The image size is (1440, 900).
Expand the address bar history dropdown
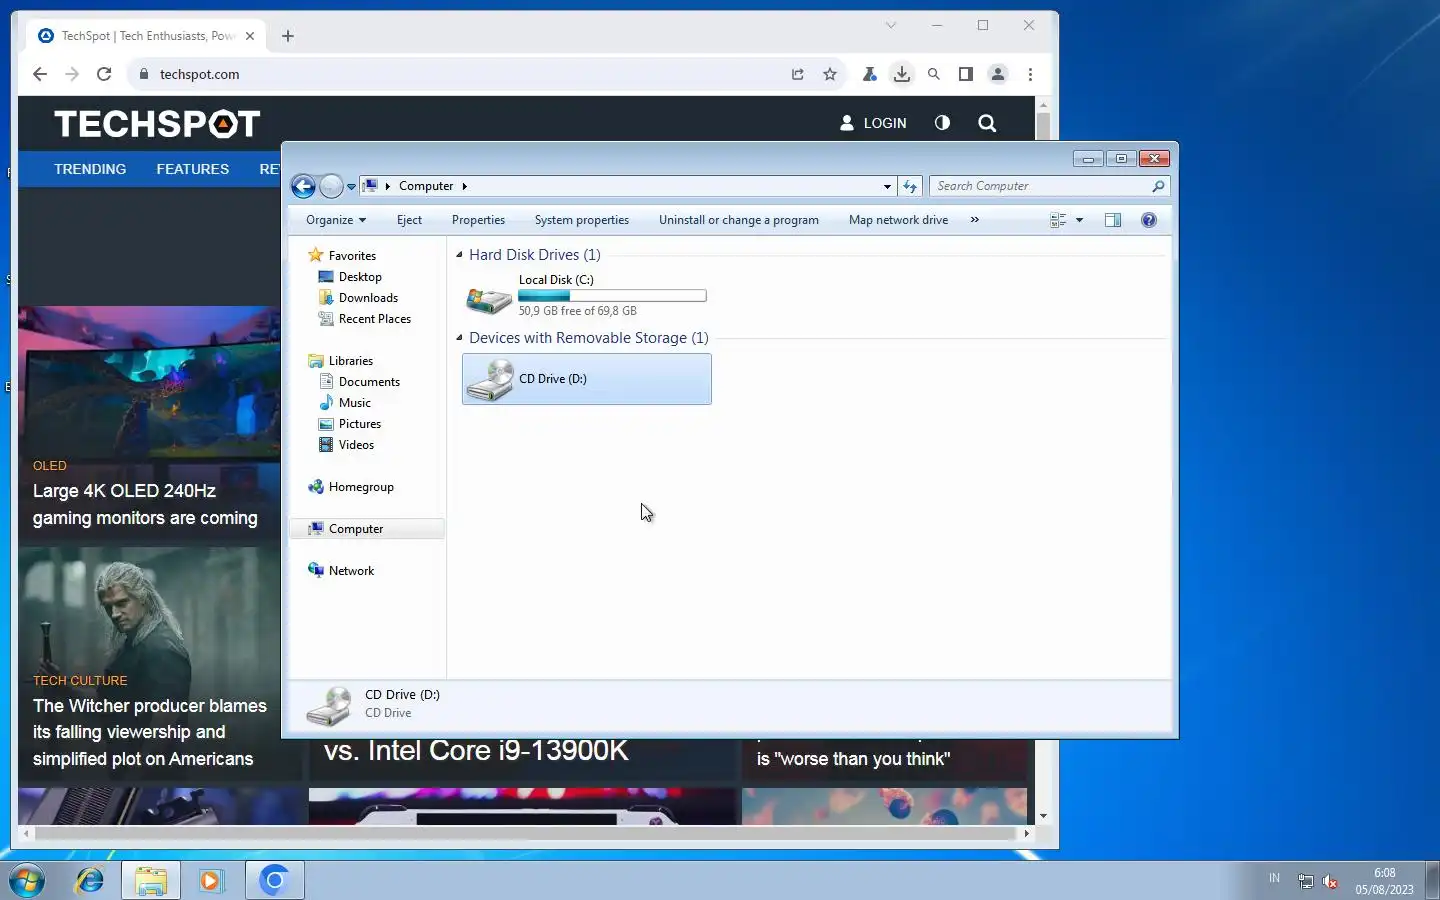click(x=887, y=186)
